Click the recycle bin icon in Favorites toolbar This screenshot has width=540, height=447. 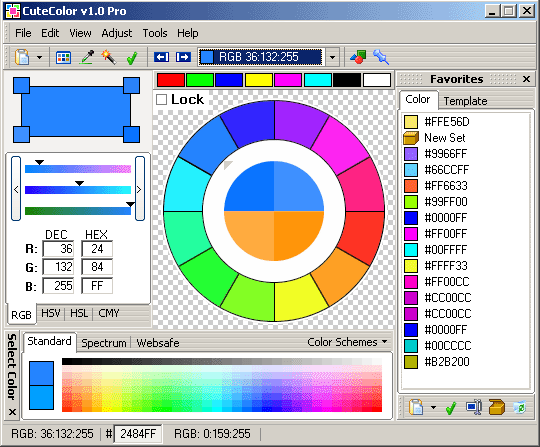tap(519, 407)
